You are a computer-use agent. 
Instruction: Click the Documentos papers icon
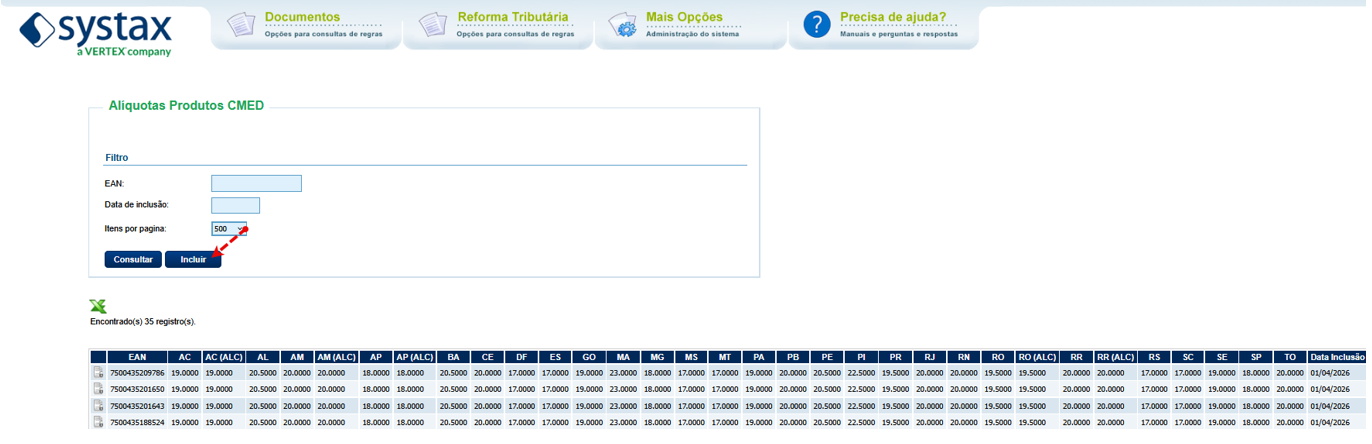pyautogui.click(x=242, y=25)
